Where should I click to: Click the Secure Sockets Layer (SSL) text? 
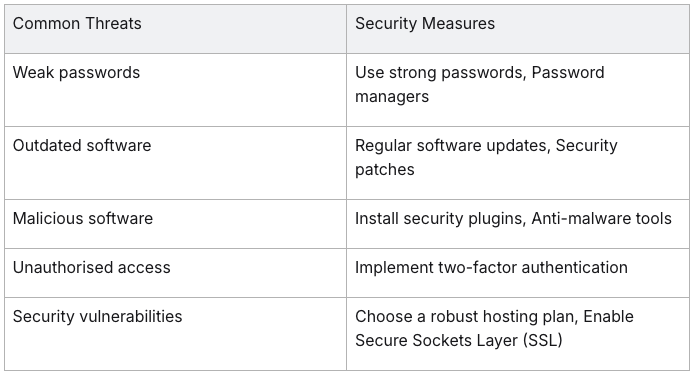click(459, 341)
